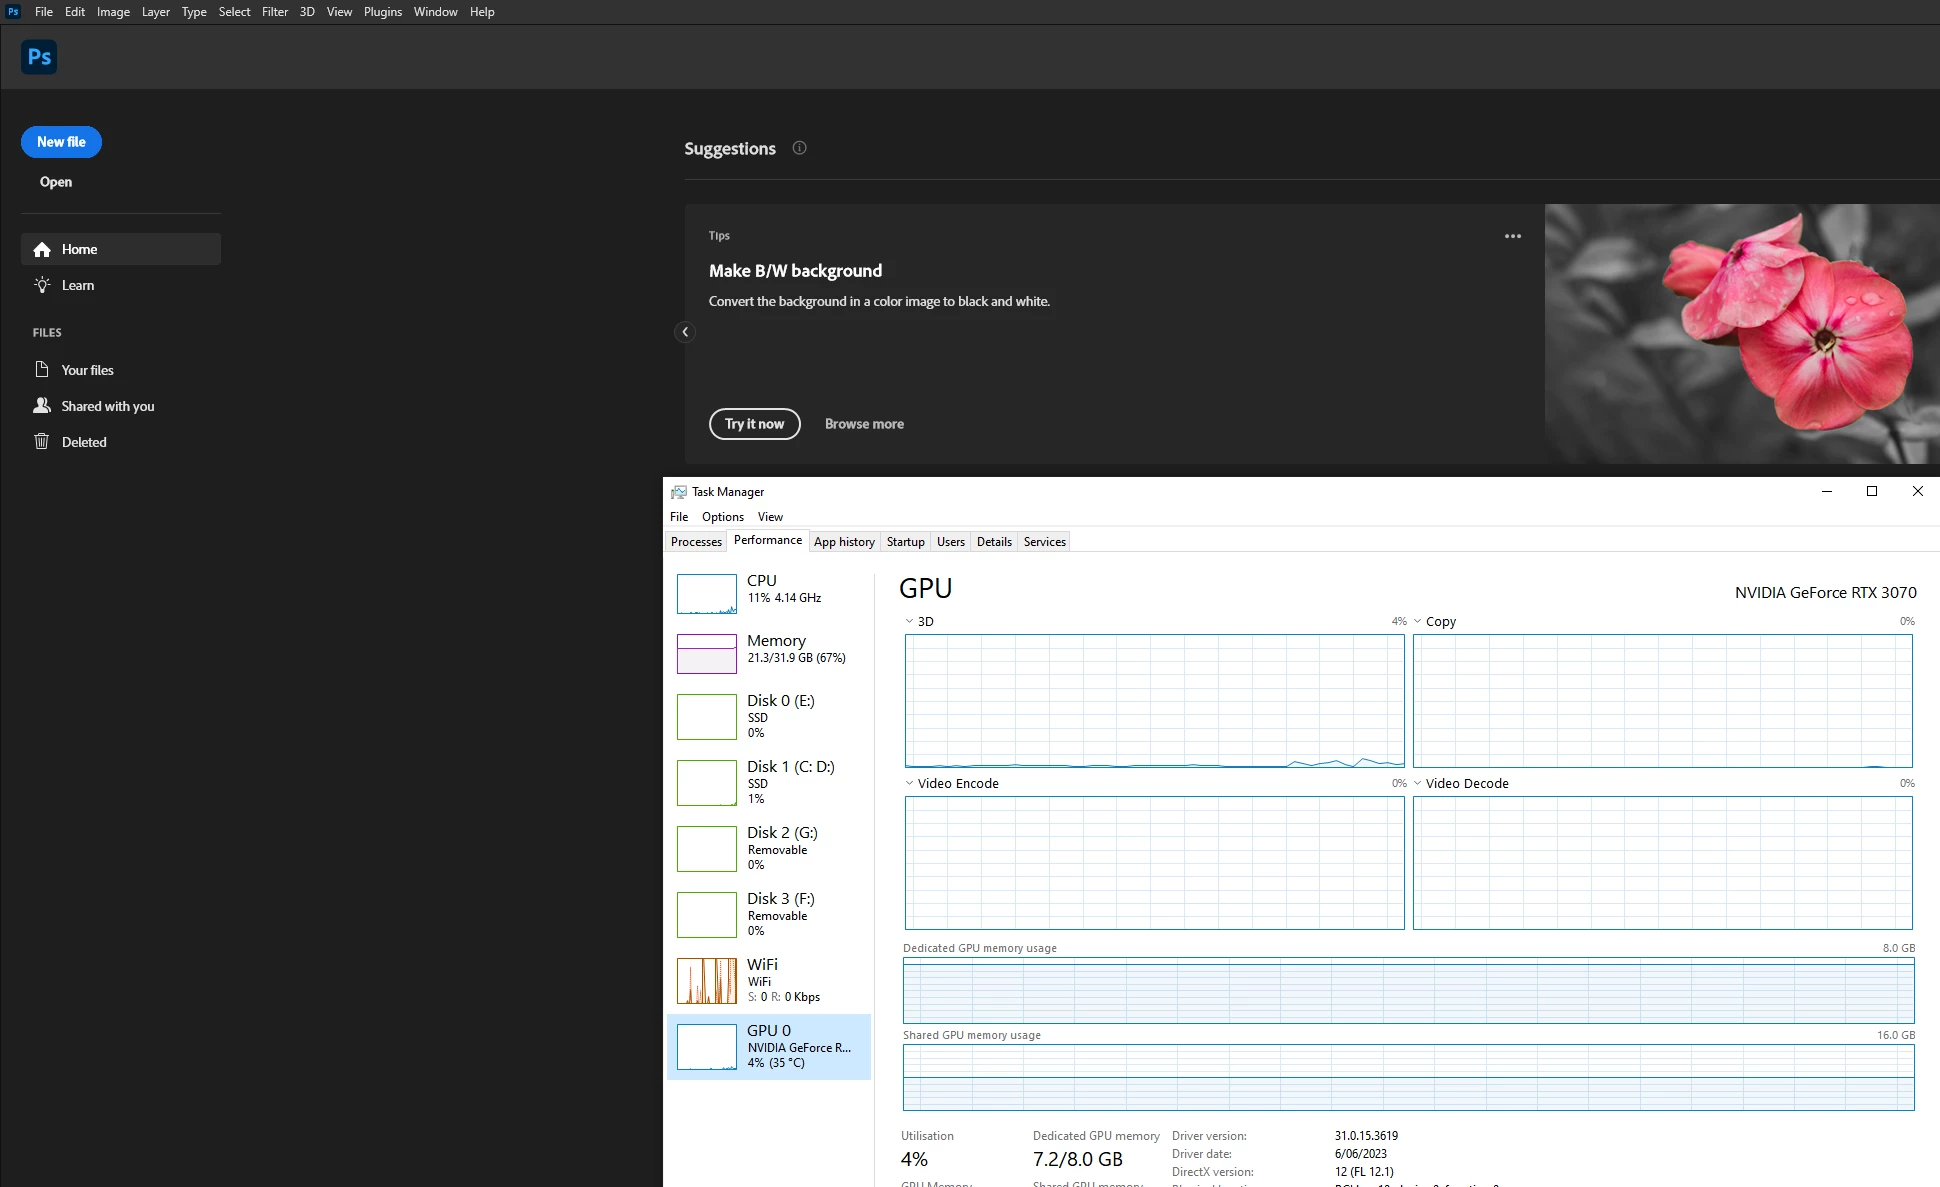Click the Shared with you people icon
1940x1187 pixels.
coord(42,406)
